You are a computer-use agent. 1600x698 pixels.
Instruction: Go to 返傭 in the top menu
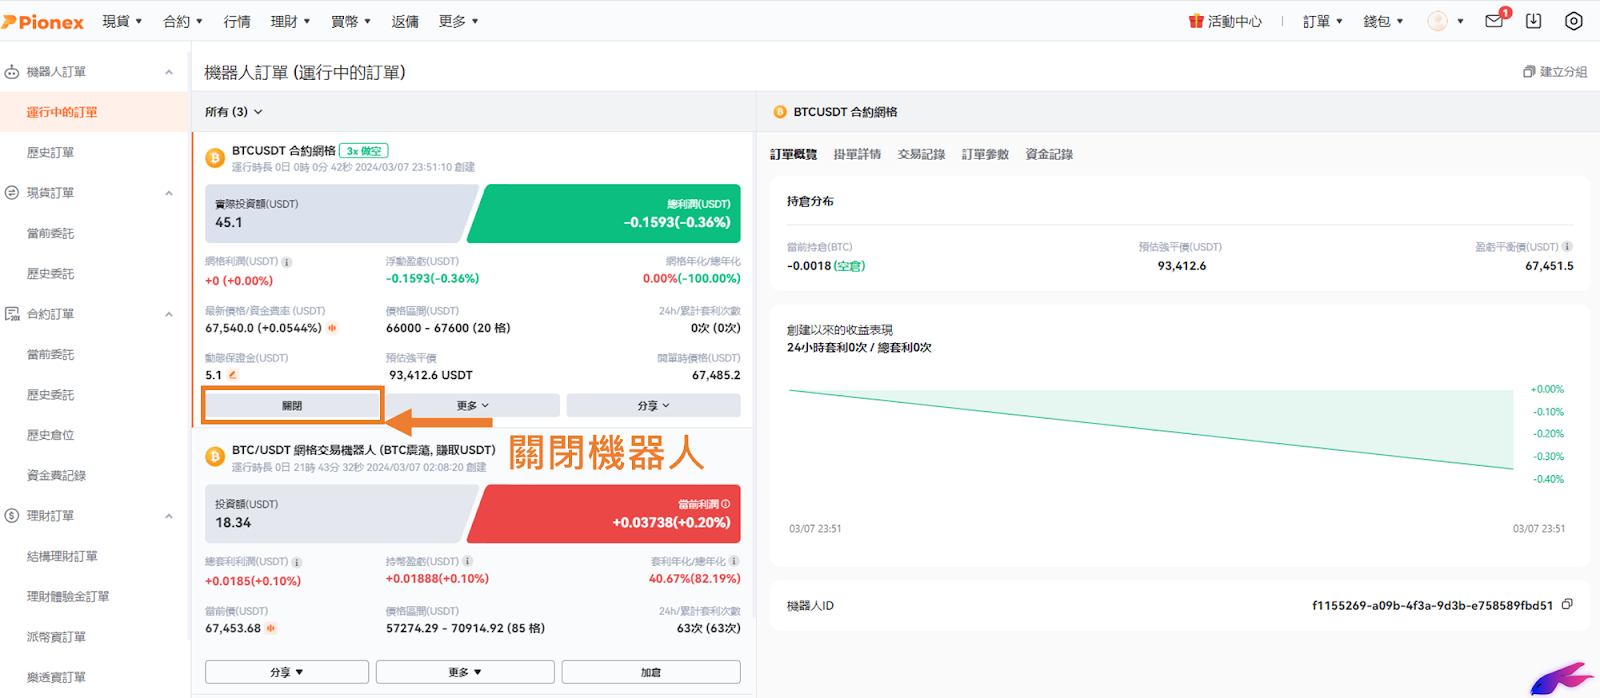tap(405, 21)
